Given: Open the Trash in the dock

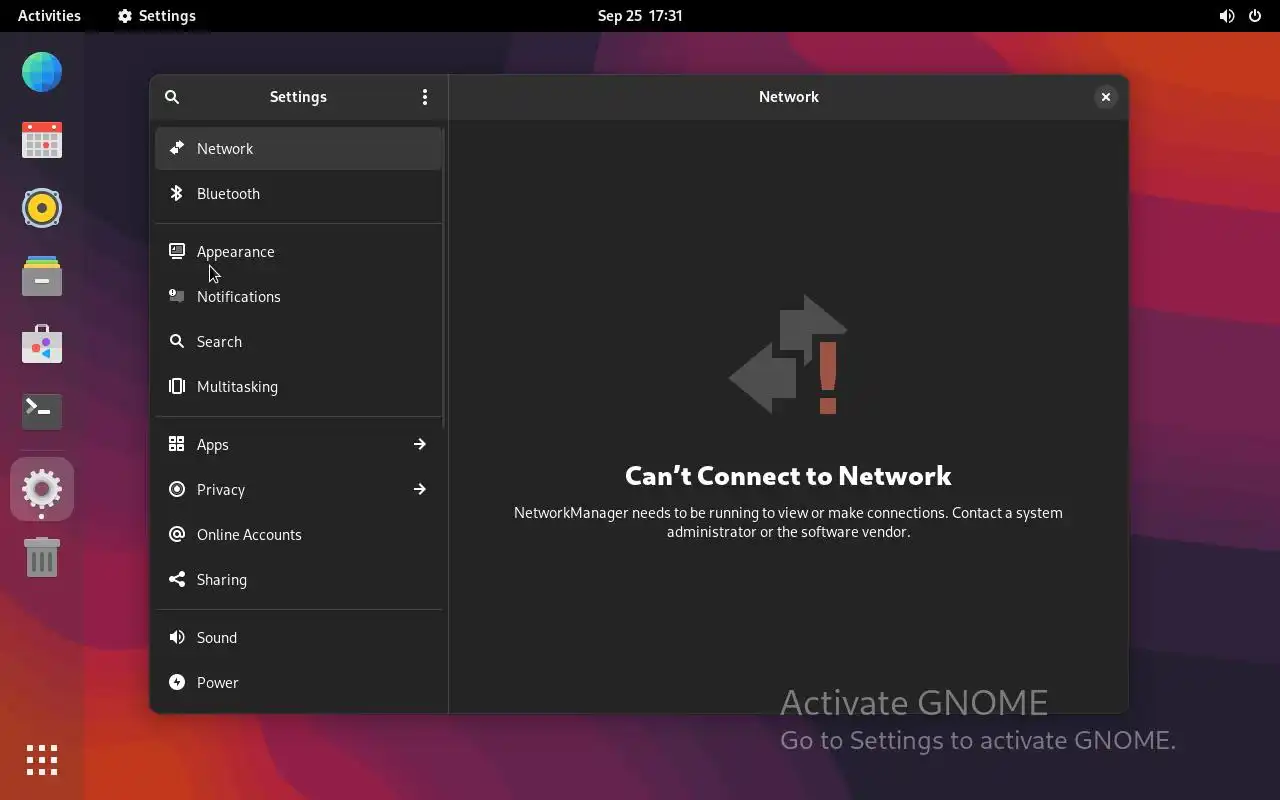Looking at the screenshot, I should point(42,557).
